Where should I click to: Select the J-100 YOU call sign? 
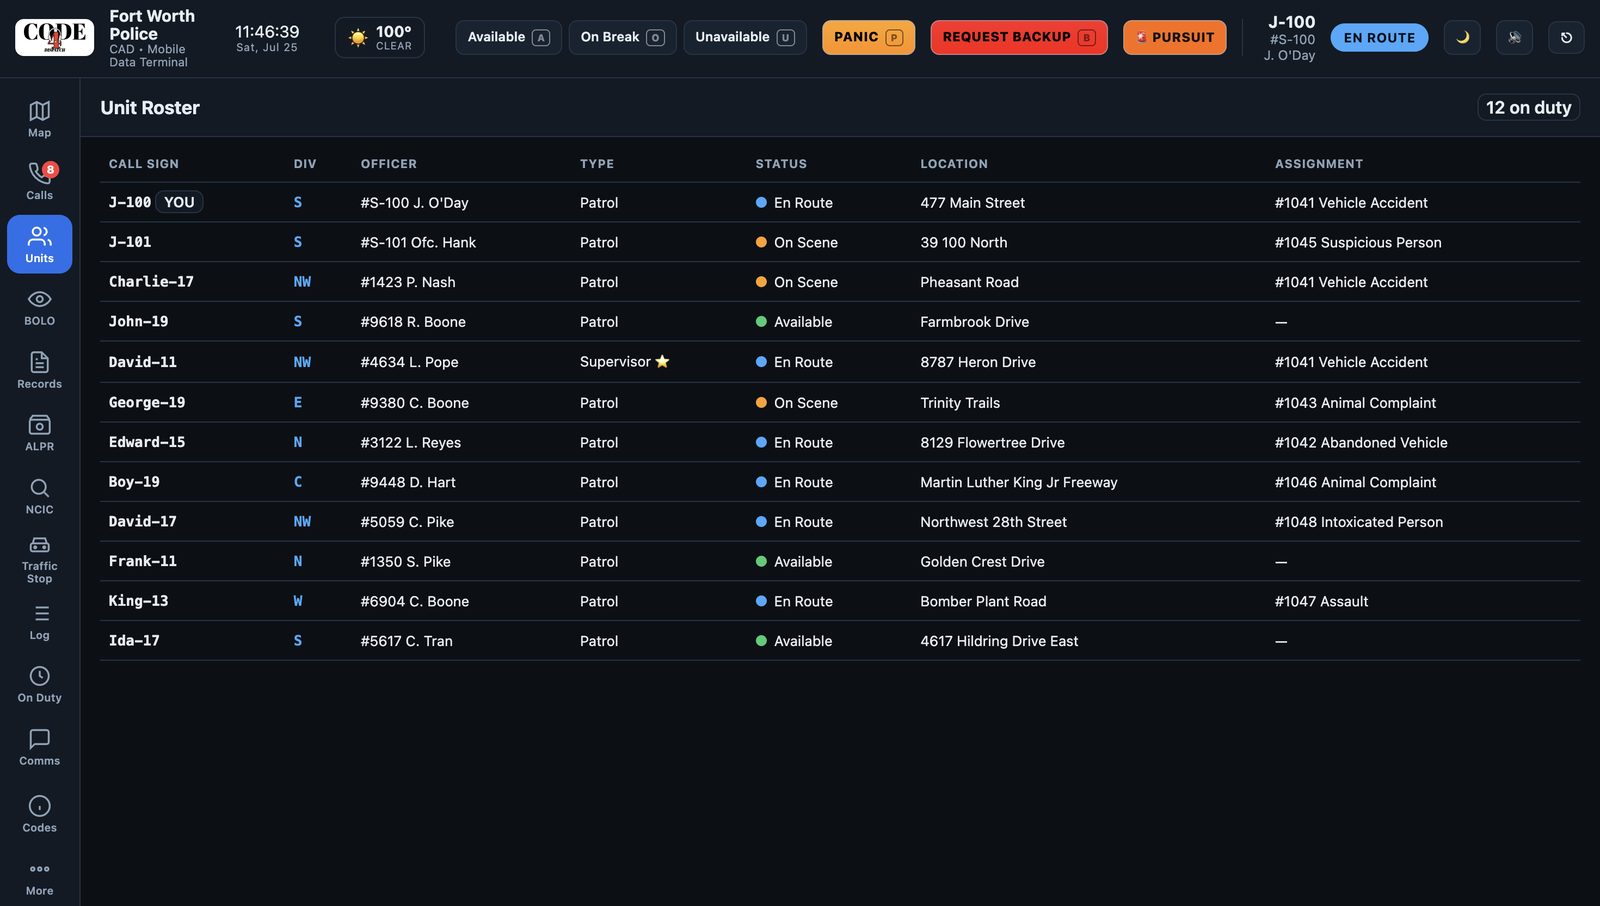coord(156,202)
